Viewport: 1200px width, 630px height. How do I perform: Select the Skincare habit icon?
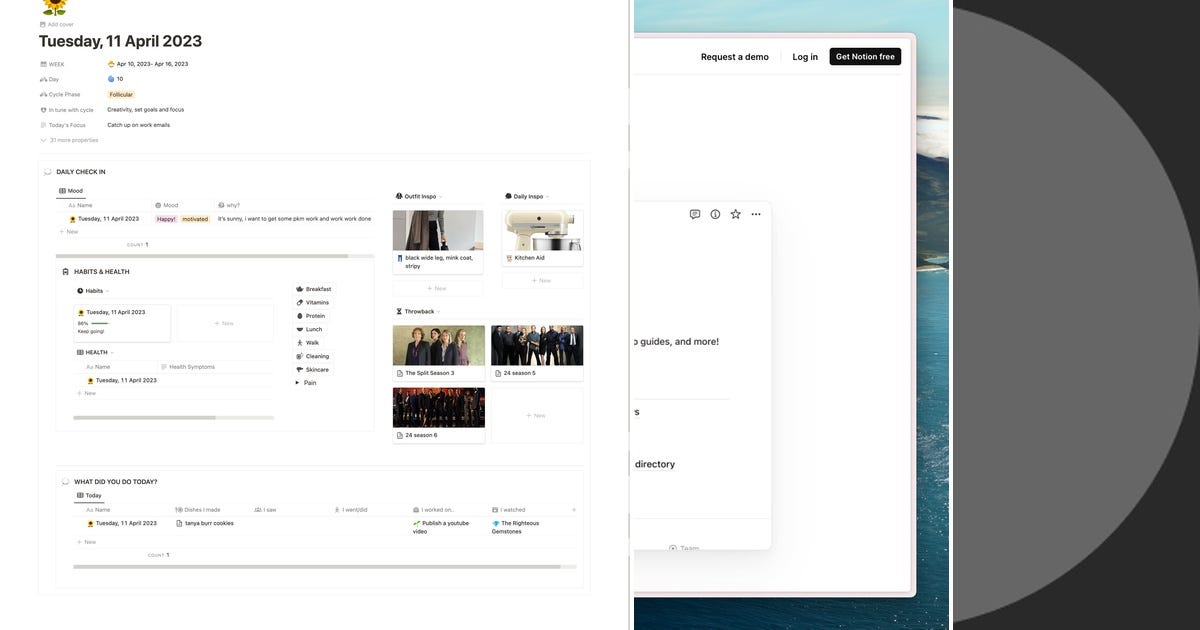pos(299,369)
